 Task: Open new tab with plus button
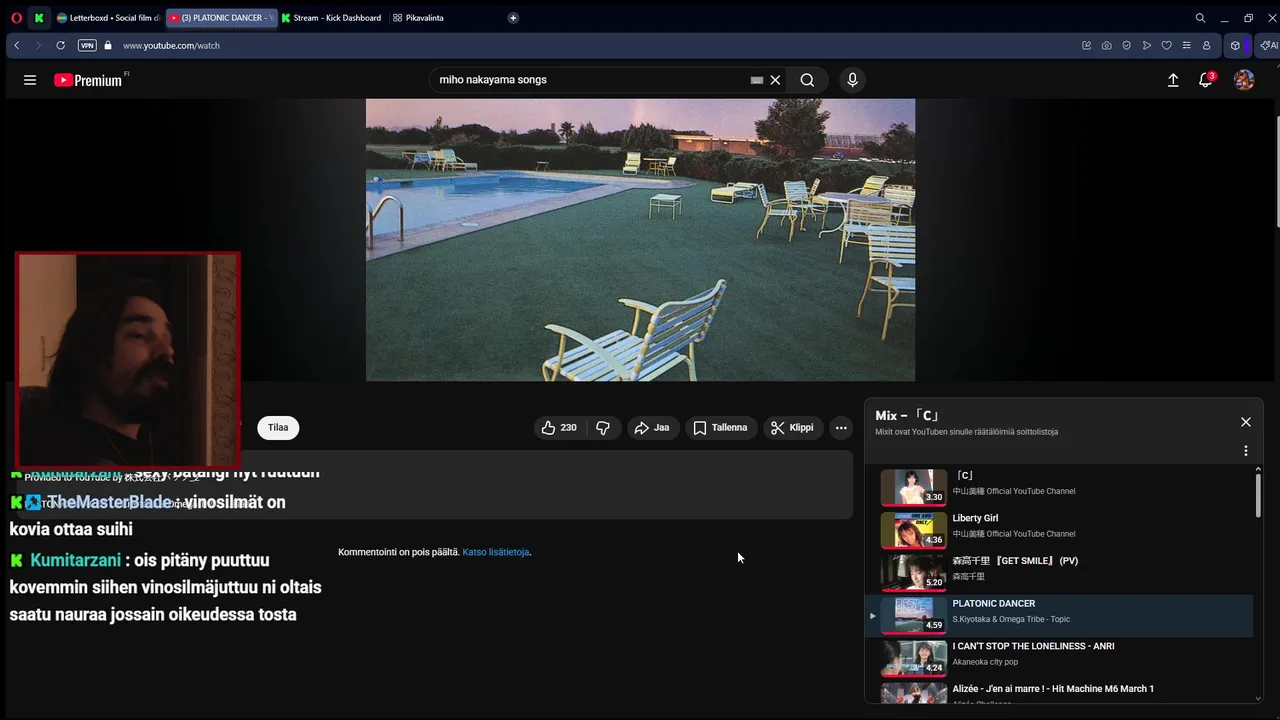click(x=513, y=18)
